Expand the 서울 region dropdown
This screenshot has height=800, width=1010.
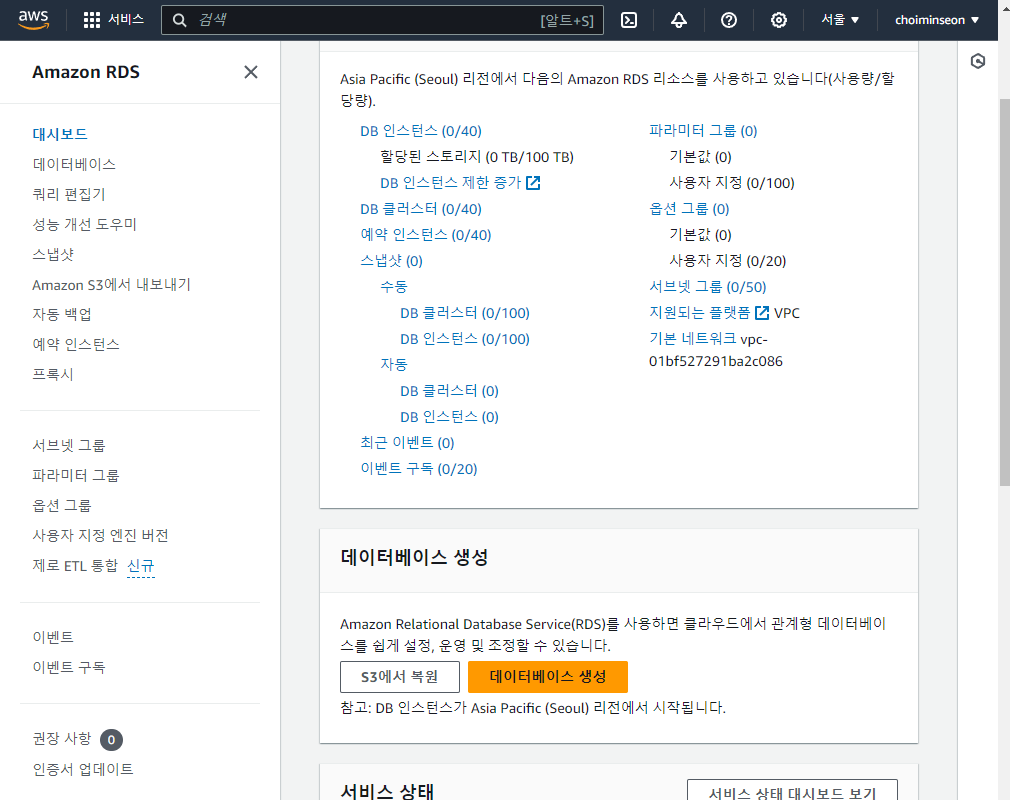(x=840, y=20)
